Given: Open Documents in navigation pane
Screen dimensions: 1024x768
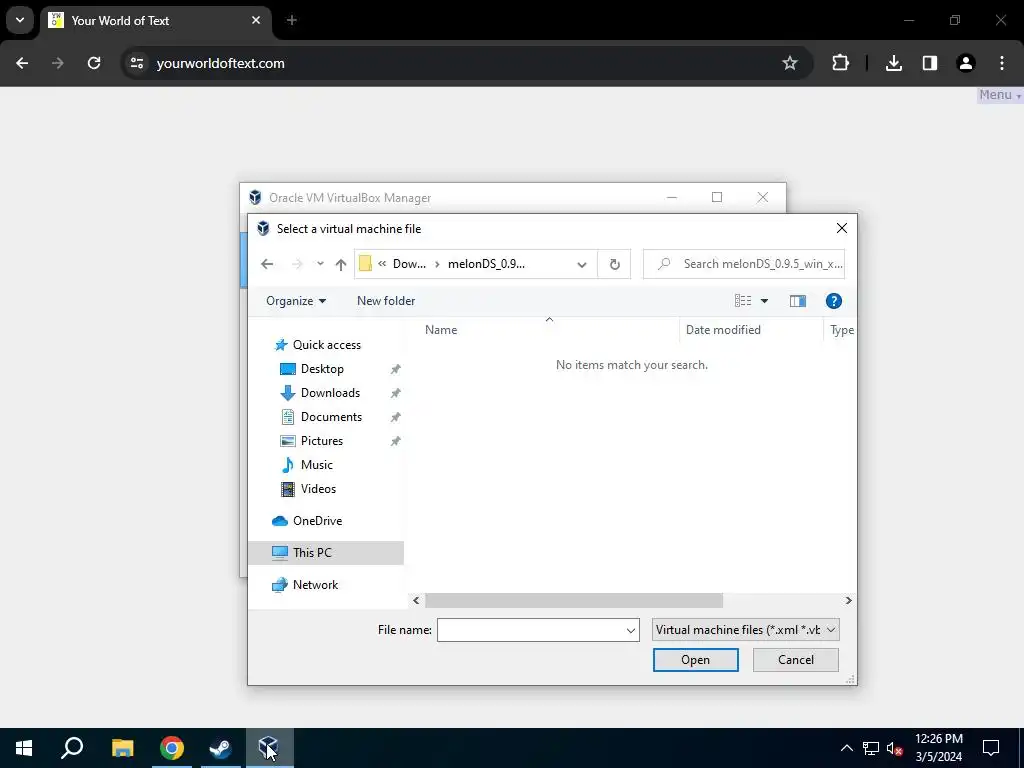Looking at the screenshot, I should pos(331,417).
